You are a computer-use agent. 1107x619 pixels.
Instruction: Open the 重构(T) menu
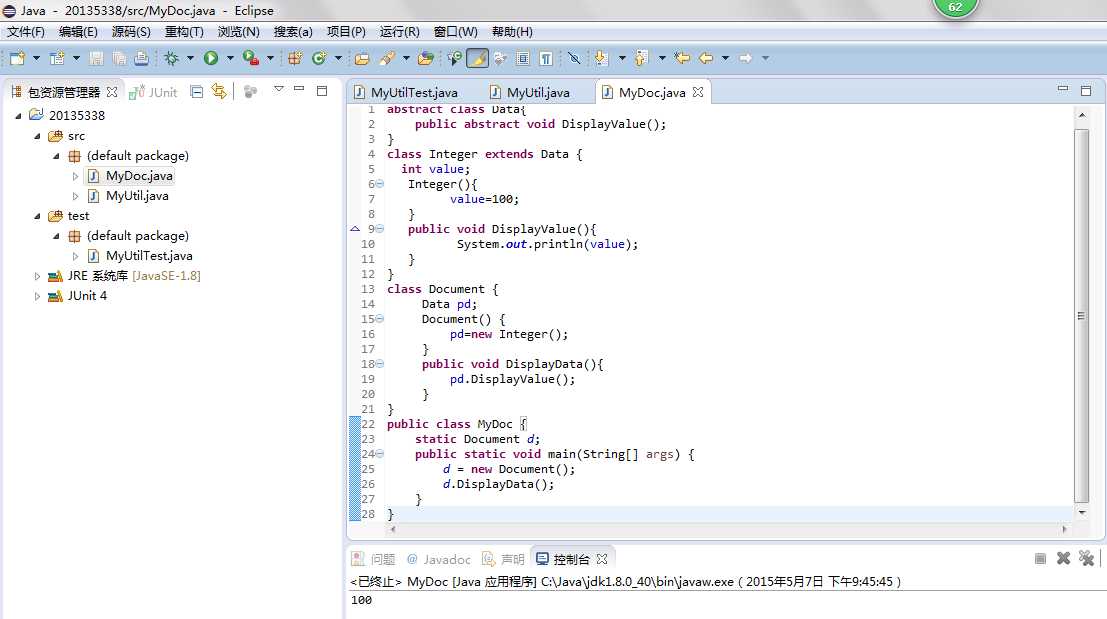(184, 32)
